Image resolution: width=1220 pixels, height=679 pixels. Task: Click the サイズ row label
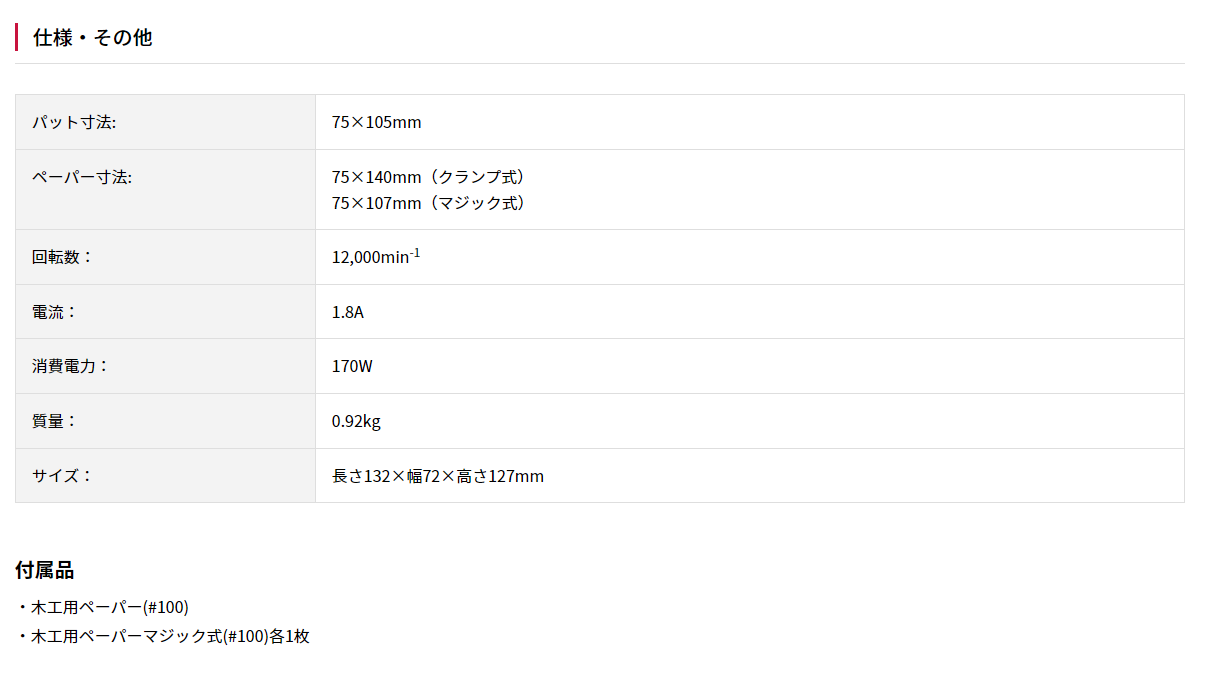pyautogui.click(x=62, y=476)
